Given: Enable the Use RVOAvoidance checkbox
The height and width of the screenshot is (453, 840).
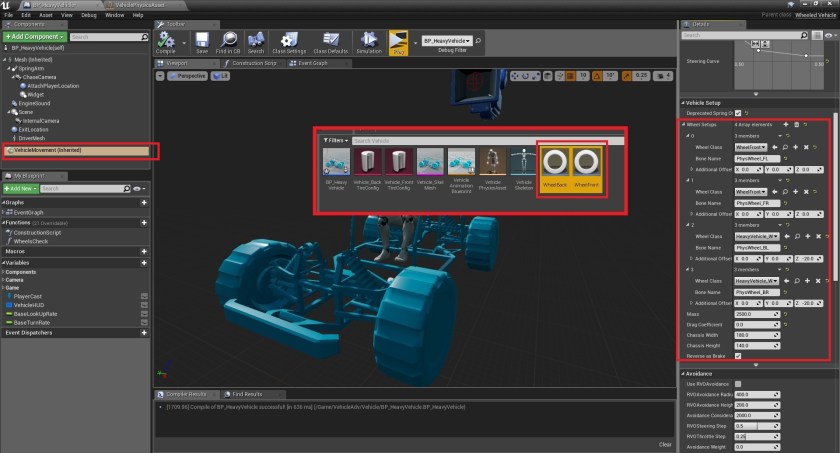Looking at the screenshot, I should (x=738, y=383).
